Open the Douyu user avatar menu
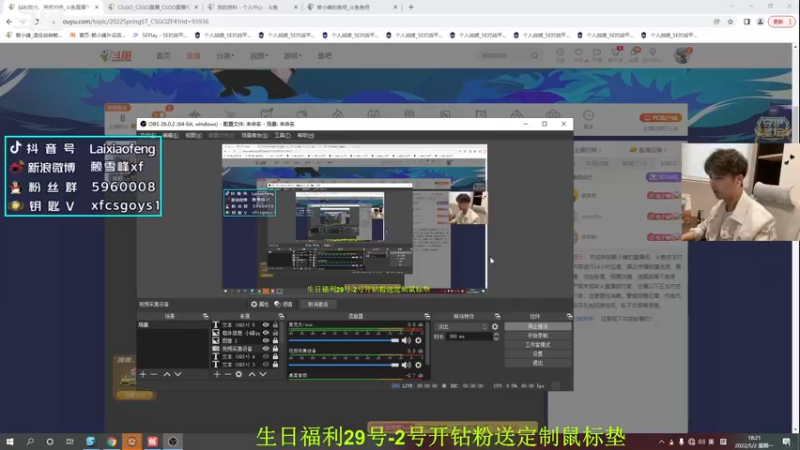 coord(682,55)
